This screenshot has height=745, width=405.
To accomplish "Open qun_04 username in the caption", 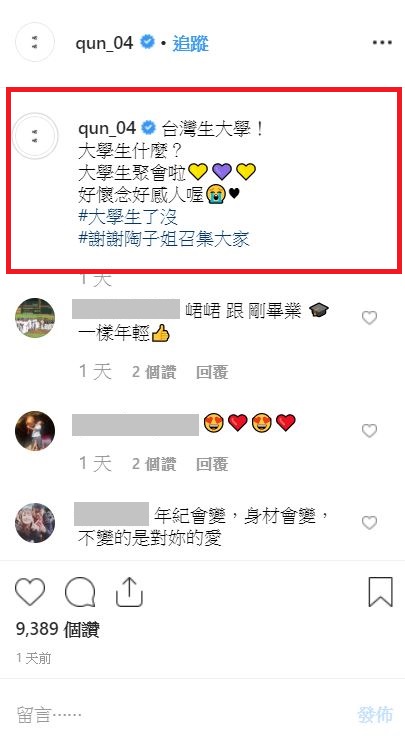I will (107, 128).
